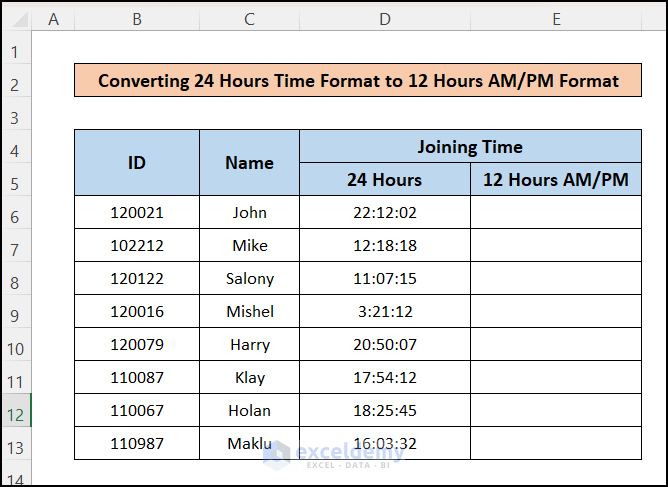Select column C header
Viewport: 668px width, 487px height.
[250, 19]
